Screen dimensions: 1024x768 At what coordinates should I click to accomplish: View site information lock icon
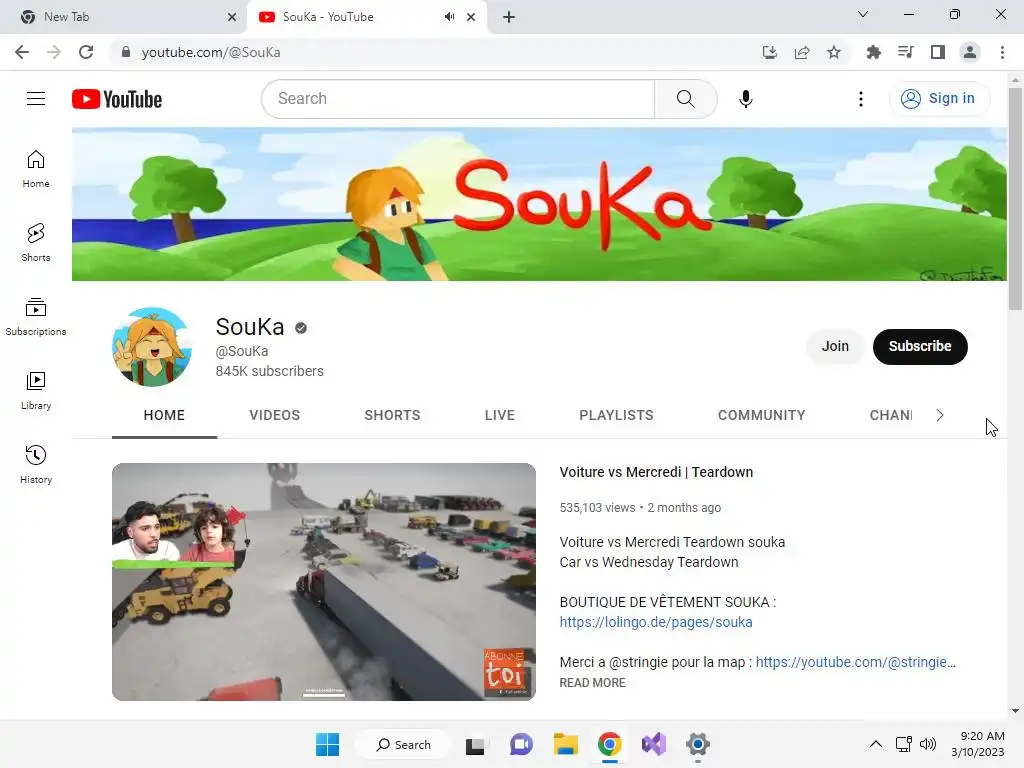(x=126, y=52)
